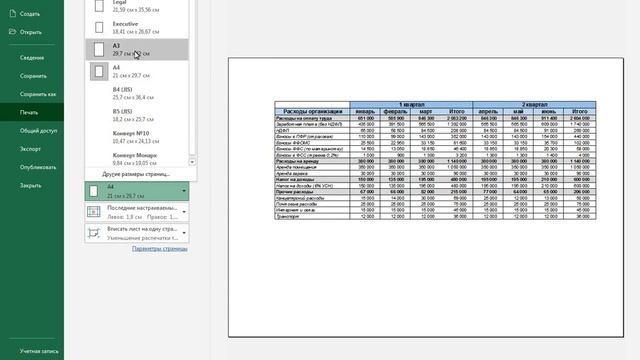Open the Параметры страницы link

pyautogui.click(x=160, y=248)
